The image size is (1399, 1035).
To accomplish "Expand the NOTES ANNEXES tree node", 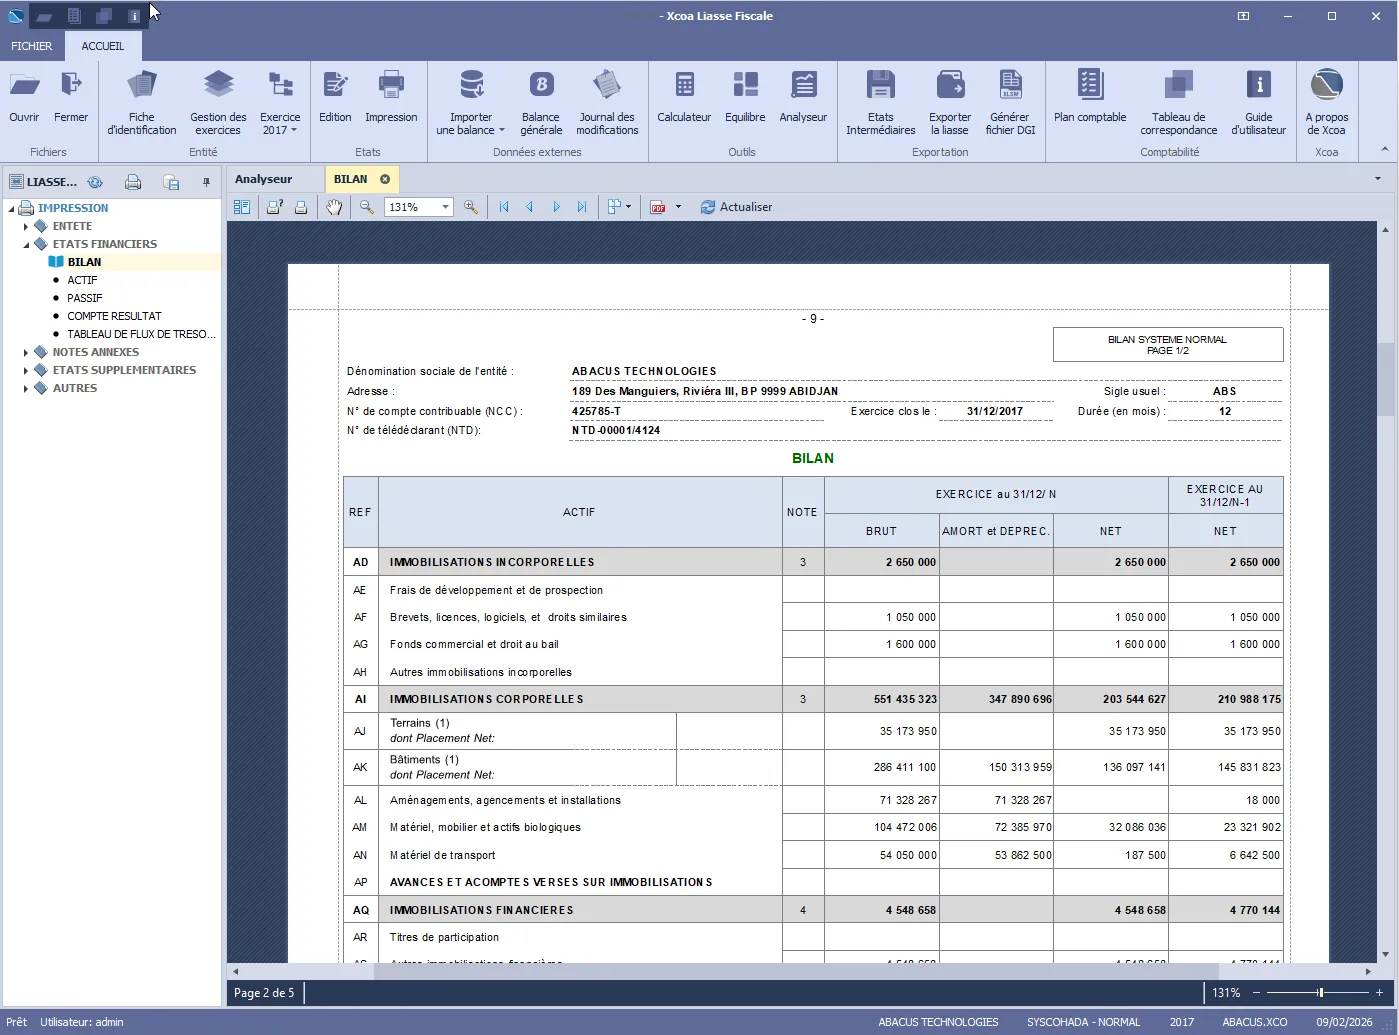I will pyautogui.click(x=26, y=352).
